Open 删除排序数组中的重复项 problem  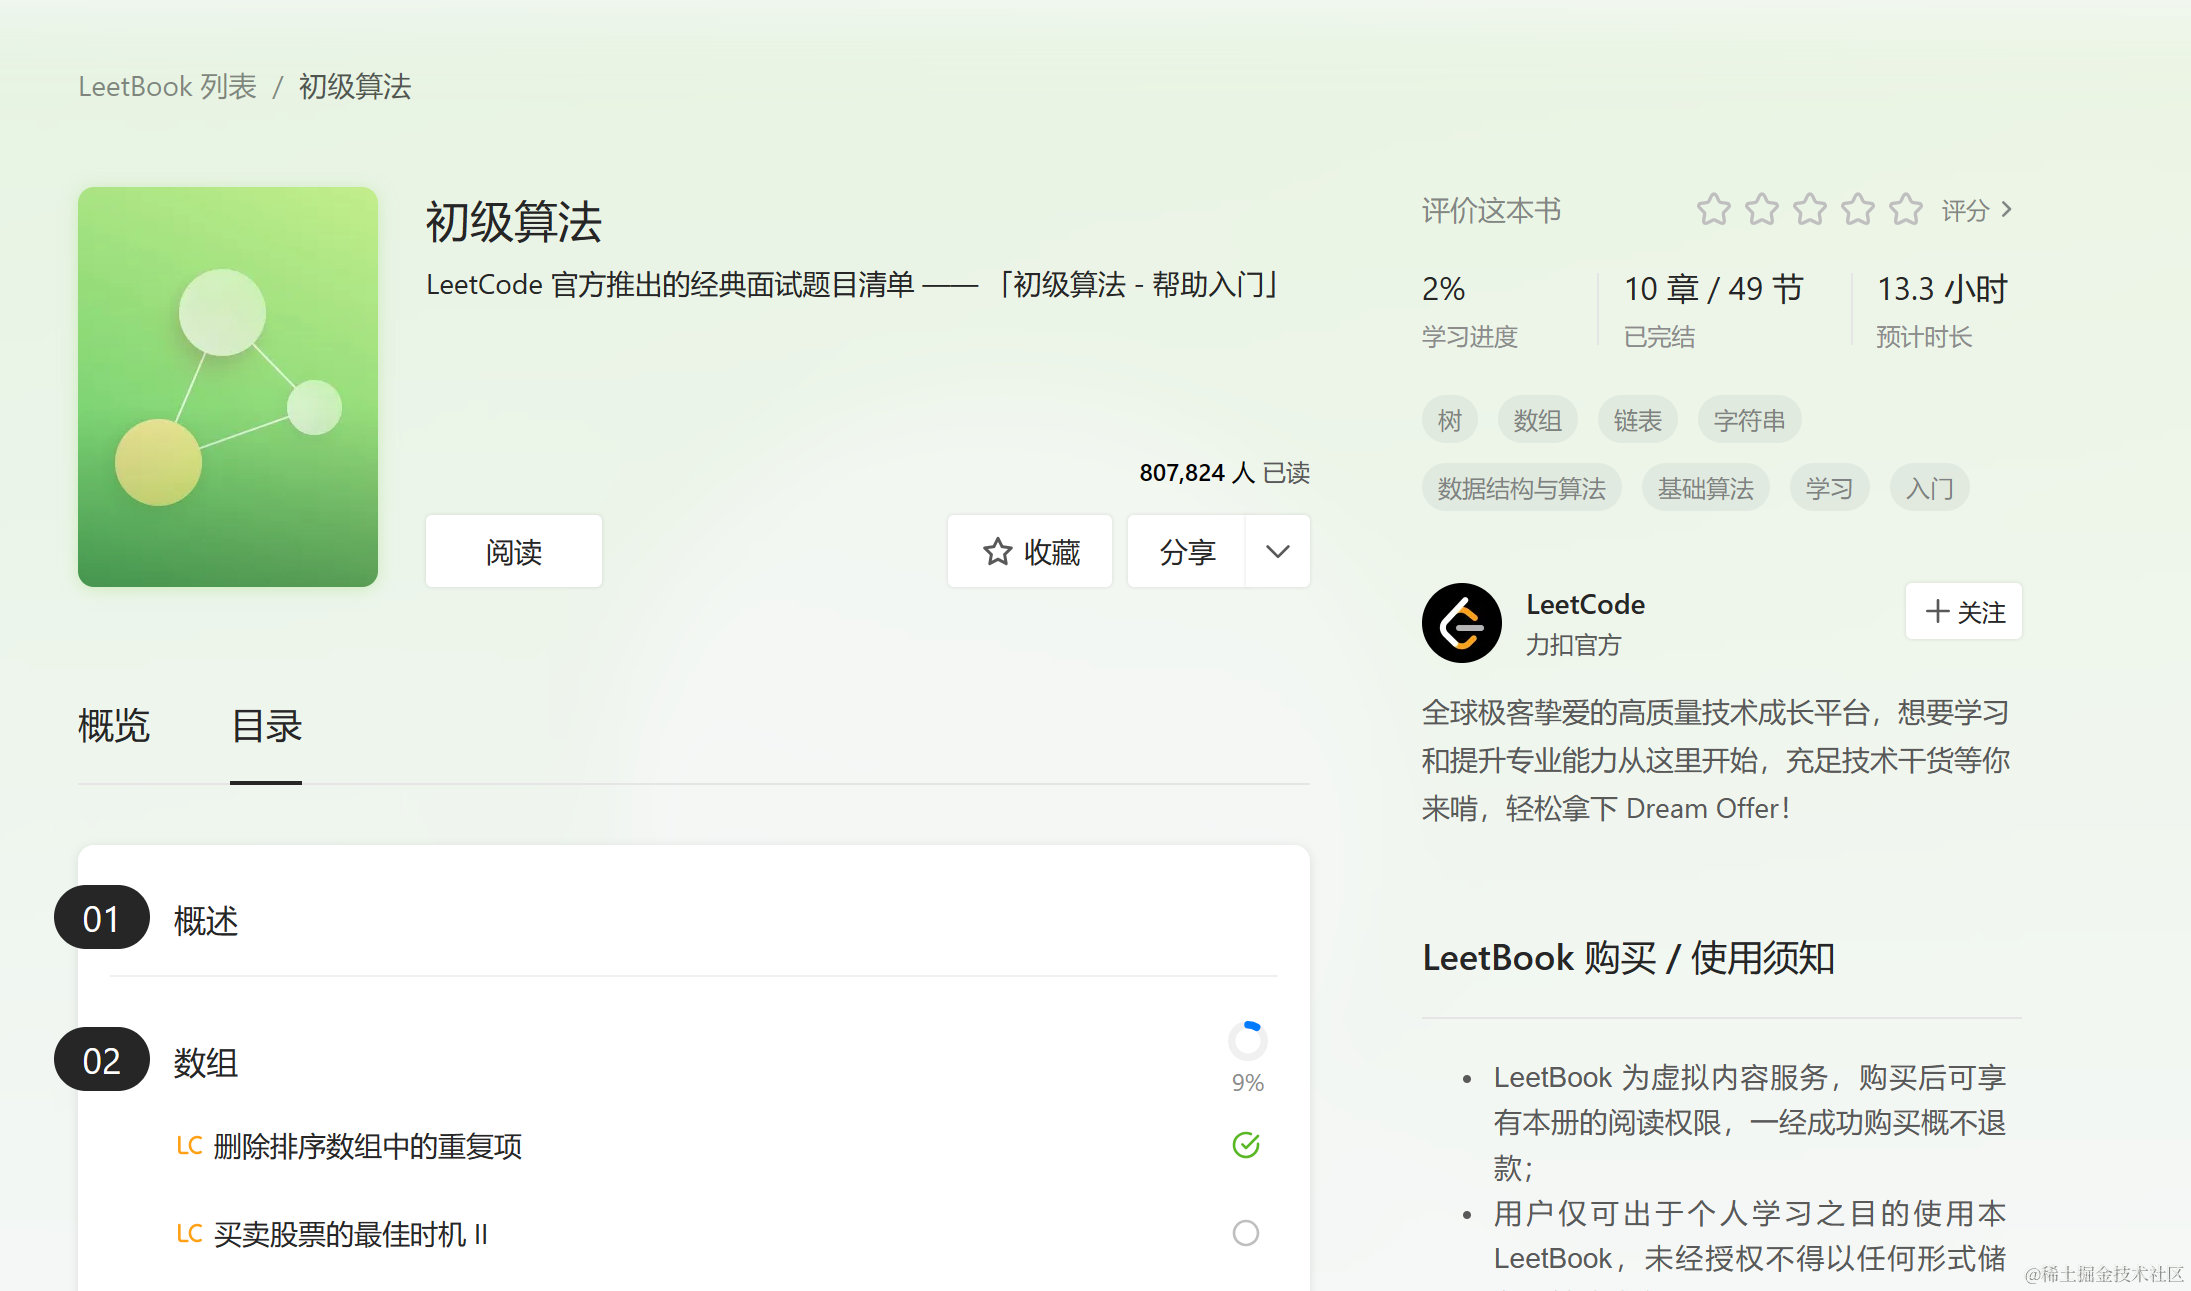point(368,1146)
